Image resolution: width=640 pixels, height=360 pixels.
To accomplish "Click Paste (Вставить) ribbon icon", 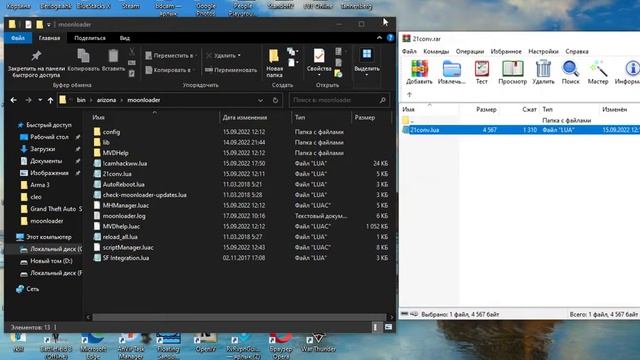I will (113, 60).
